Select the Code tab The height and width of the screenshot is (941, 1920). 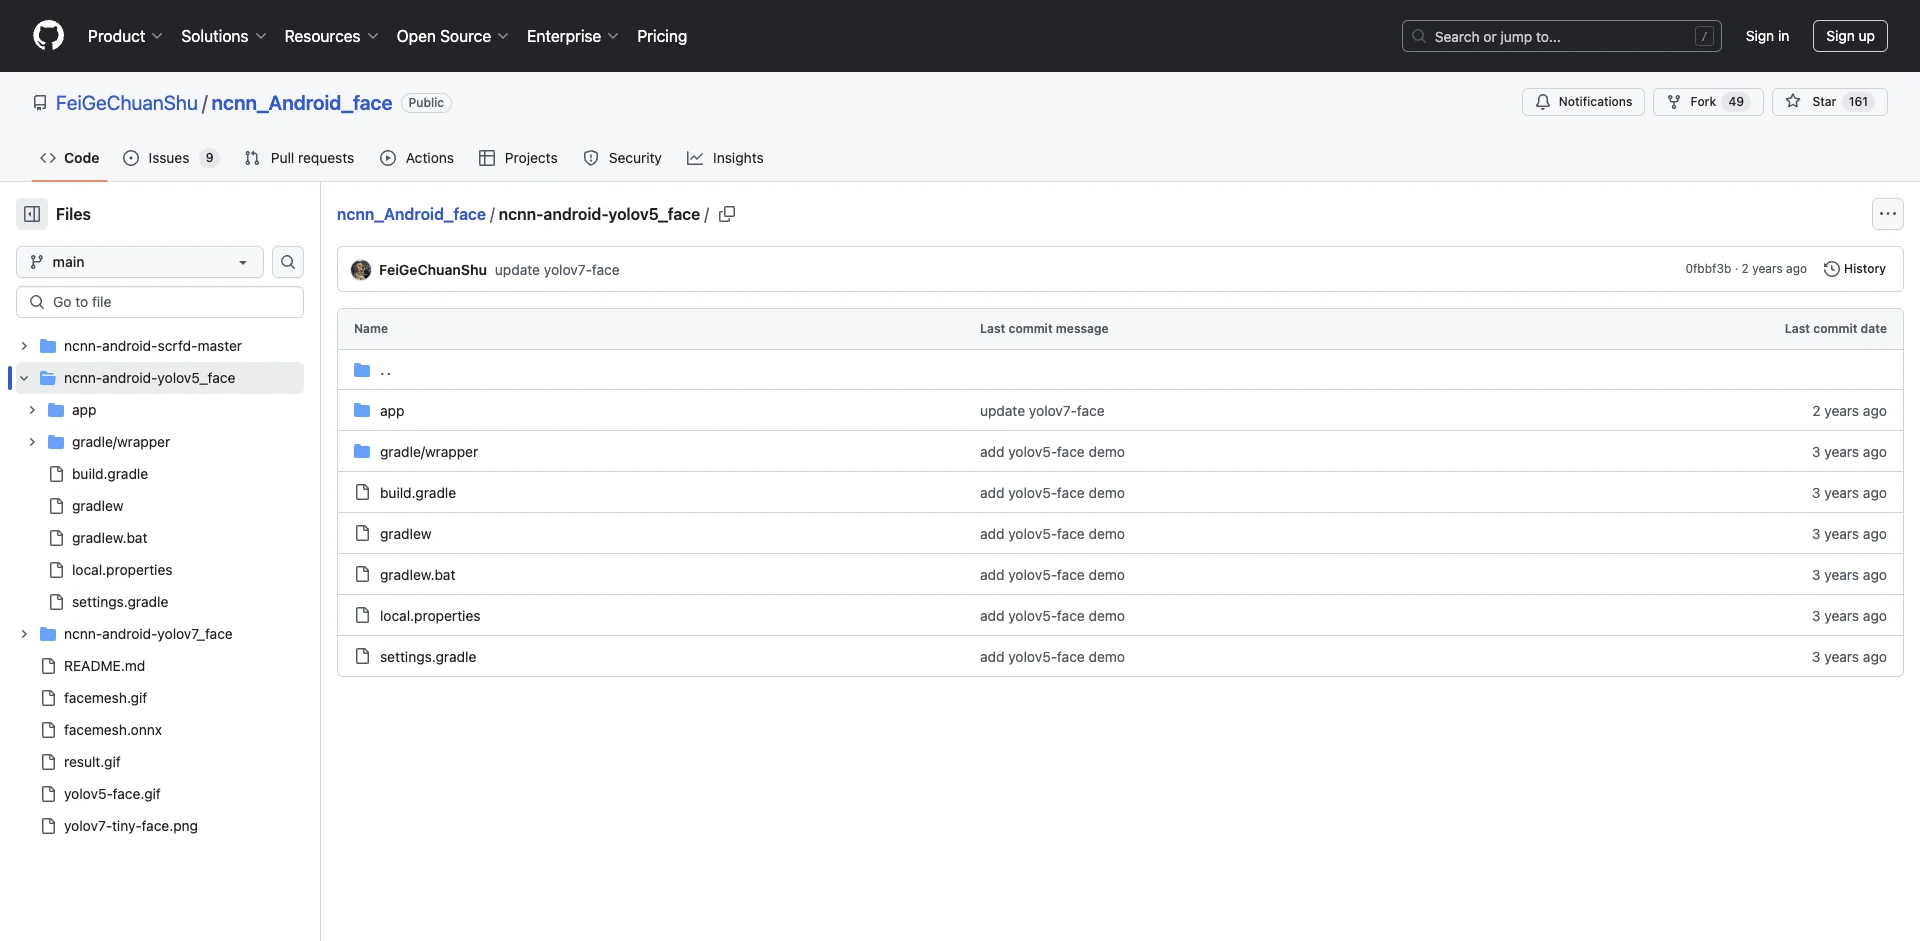coord(69,158)
